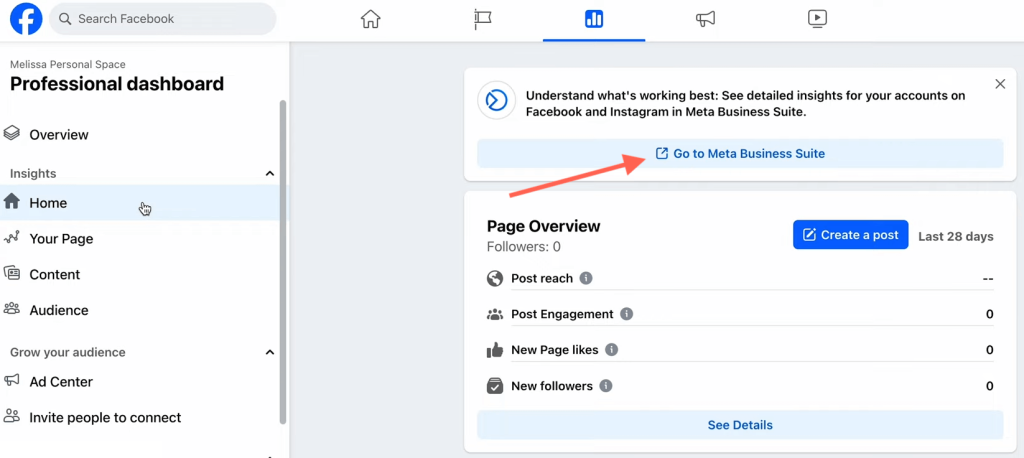Image resolution: width=1024 pixels, height=458 pixels.
Task: Click the sidebar vertical scrollbar
Action: pos(283,261)
